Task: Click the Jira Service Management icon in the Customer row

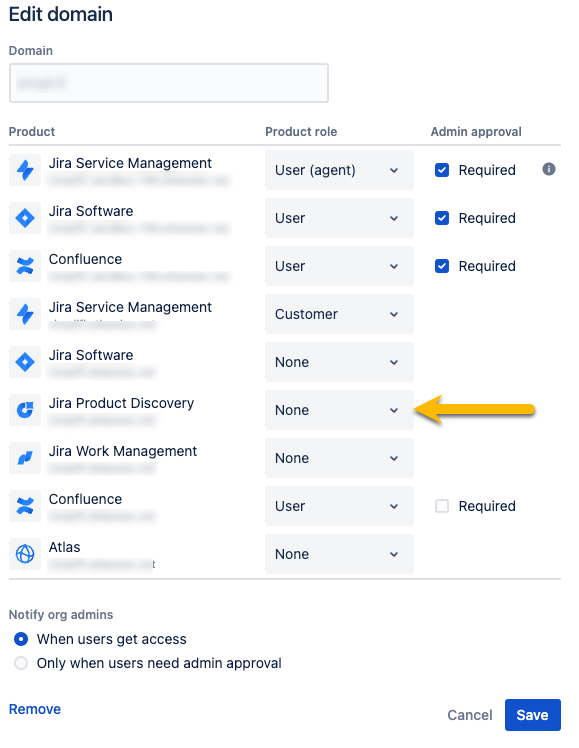Action: pos(25,314)
